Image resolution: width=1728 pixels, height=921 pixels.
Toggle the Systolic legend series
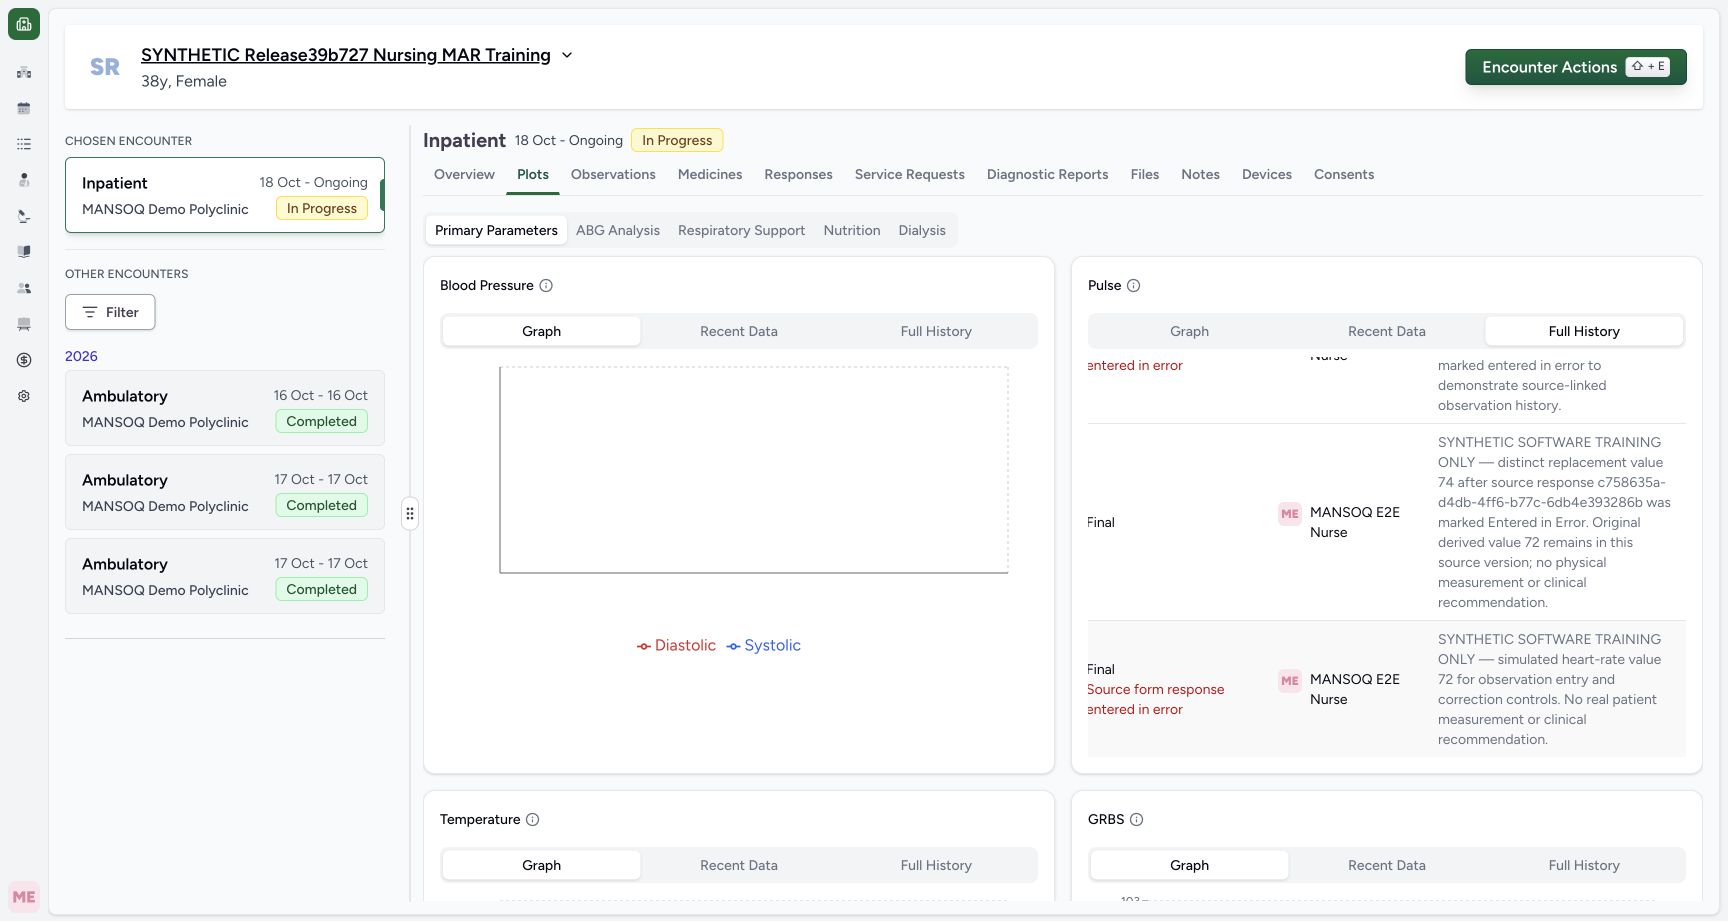coord(764,646)
